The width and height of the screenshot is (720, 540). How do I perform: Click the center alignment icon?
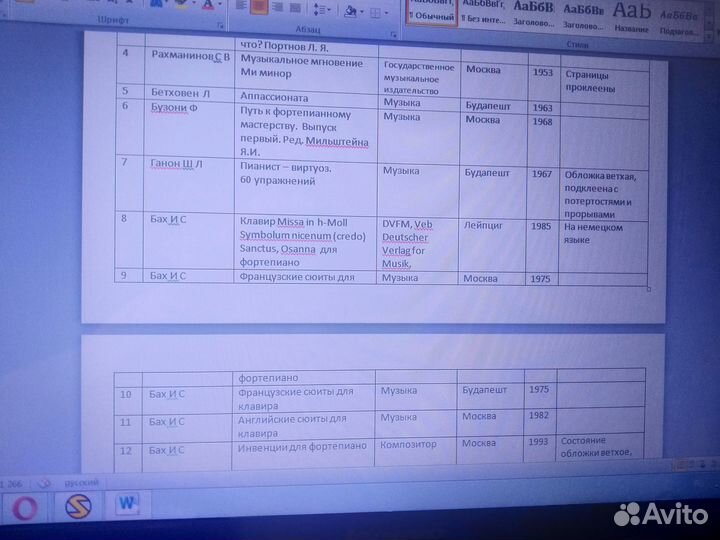click(x=257, y=7)
